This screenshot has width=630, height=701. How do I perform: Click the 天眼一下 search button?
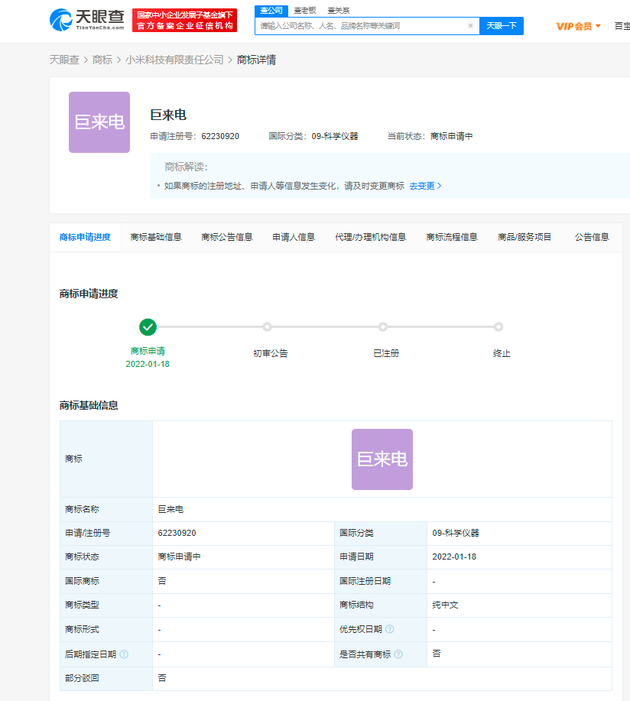coord(501,26)
